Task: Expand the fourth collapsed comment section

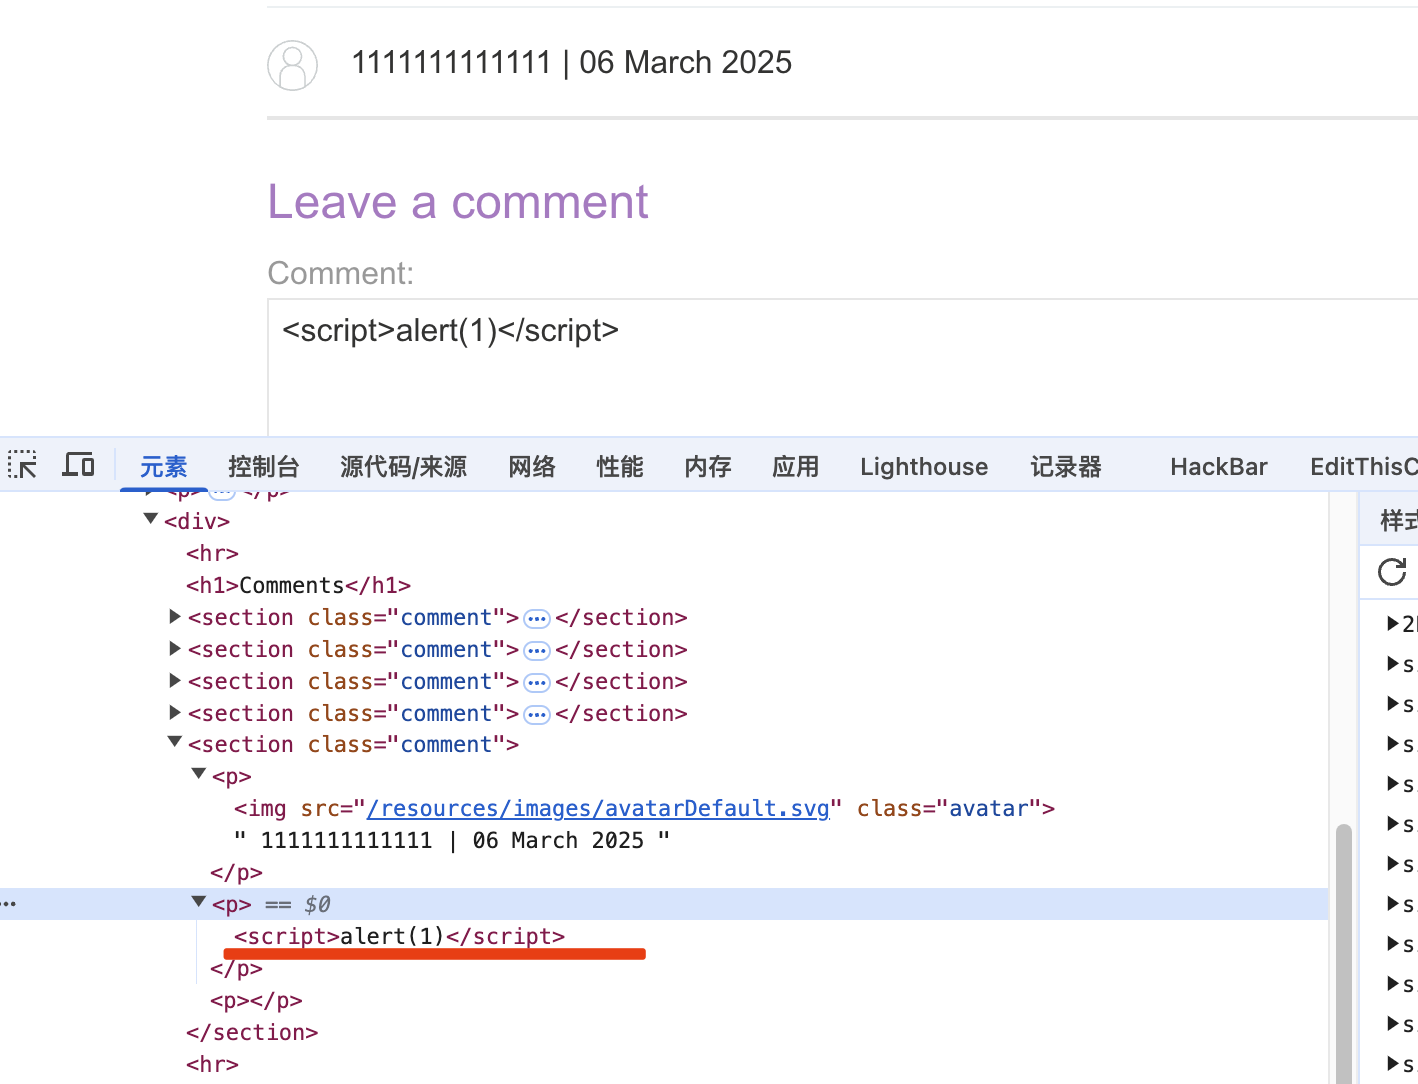Action: pyautogui.click(x=175, y=713)
